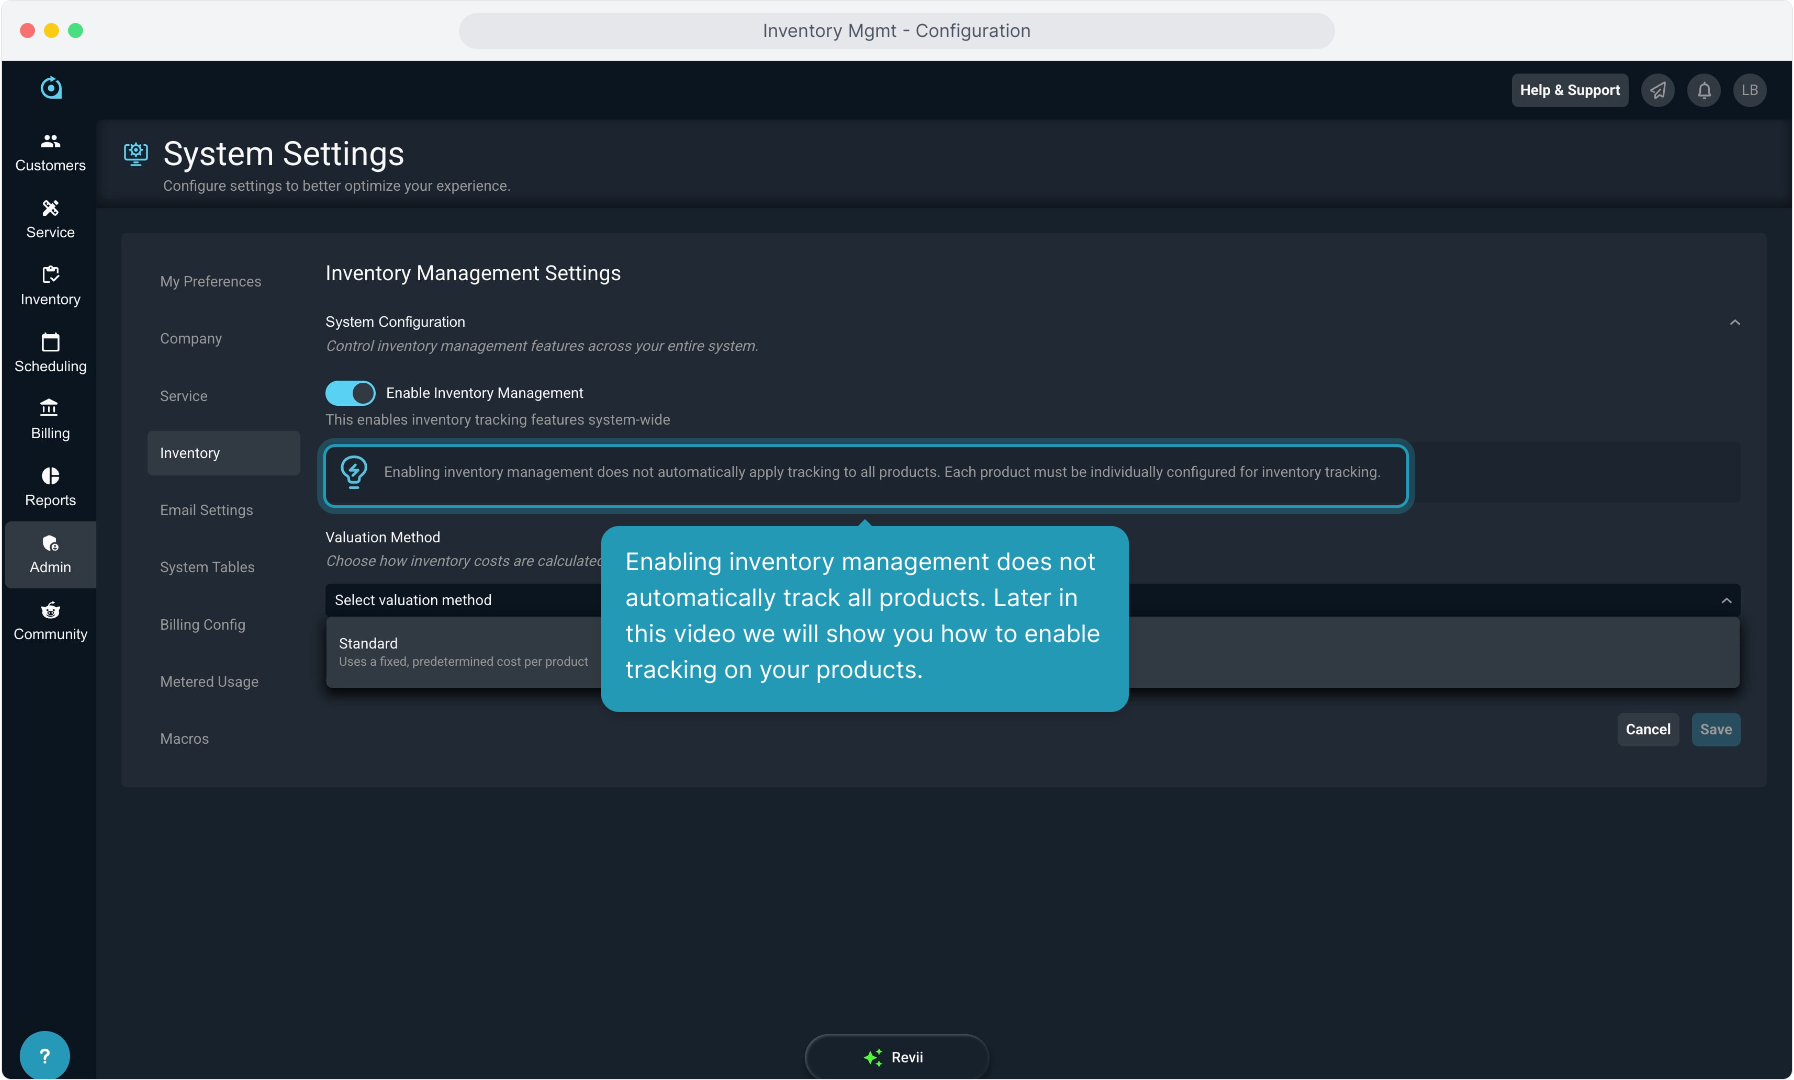
Task: Open Help & Support
Action: [1569, 91]
